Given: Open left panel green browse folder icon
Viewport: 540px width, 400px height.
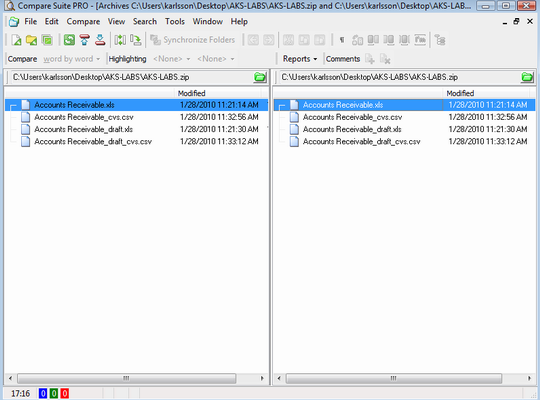Looking at the screenshot, I should pyautogui.click(x=260, y=77).
